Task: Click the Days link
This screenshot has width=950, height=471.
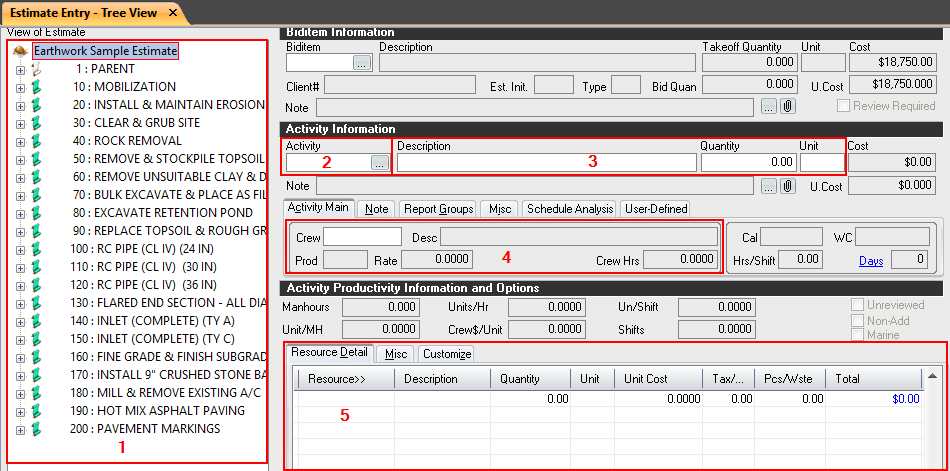Action: coord(870,260)
